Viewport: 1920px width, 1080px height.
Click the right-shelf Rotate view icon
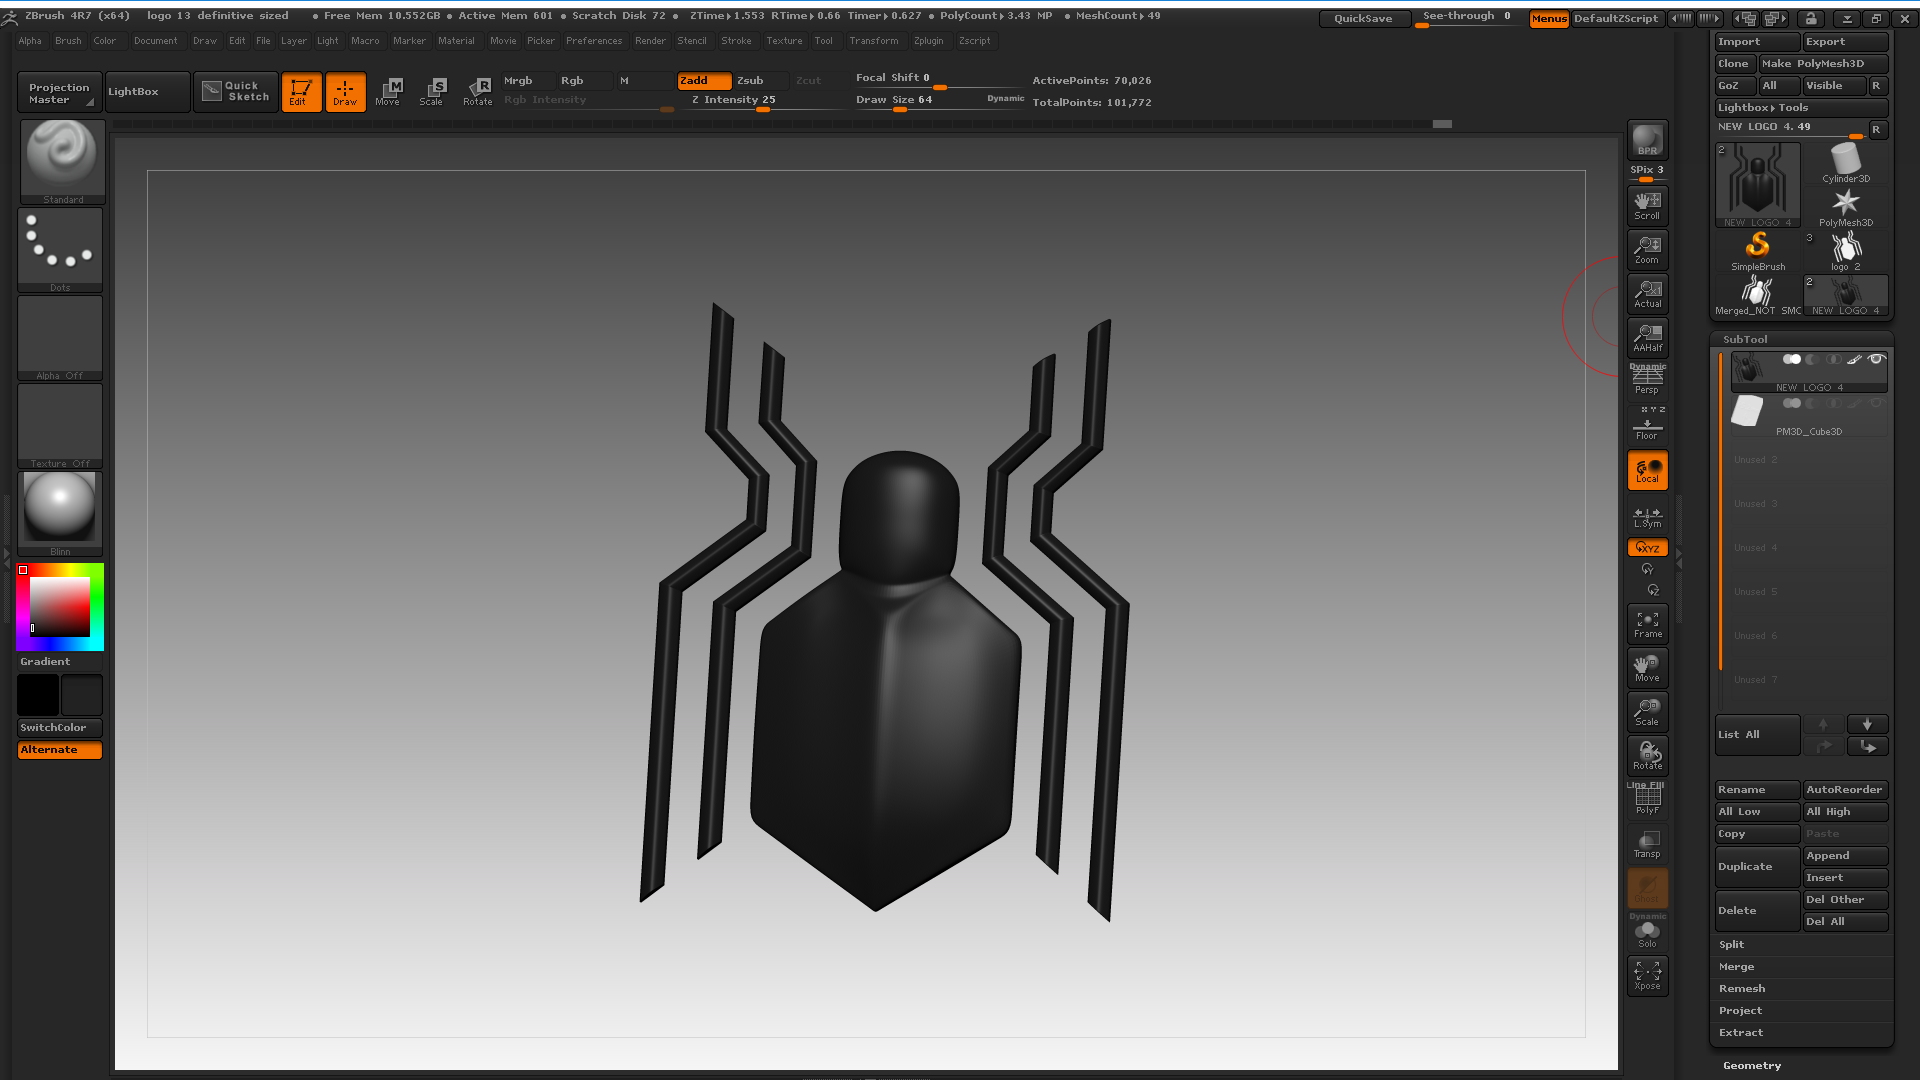coord(1647,755)
